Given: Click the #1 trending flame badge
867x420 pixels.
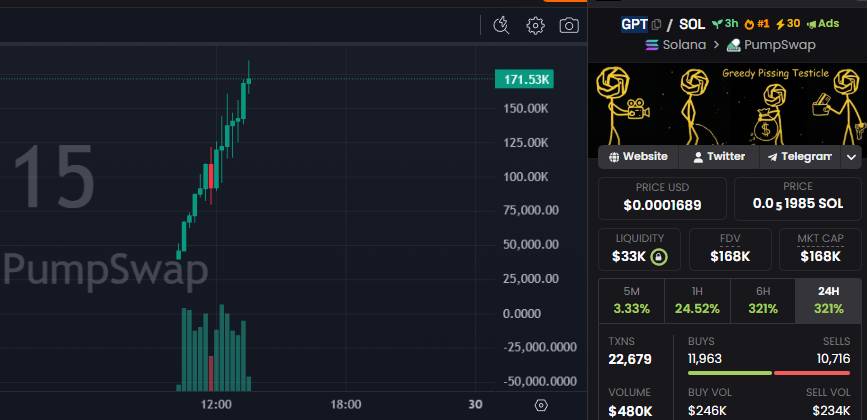Looking at the screenshot, I should coord(757,24).
